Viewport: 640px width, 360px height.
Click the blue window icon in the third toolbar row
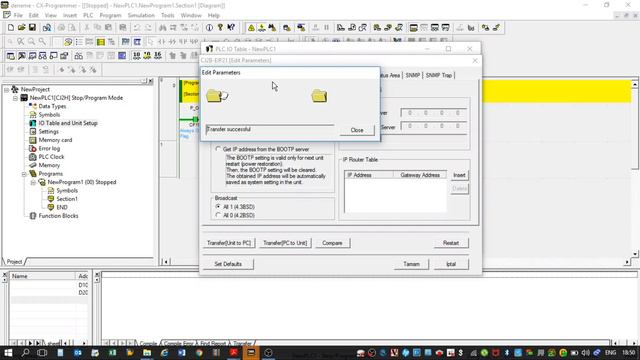coord(122,56)
